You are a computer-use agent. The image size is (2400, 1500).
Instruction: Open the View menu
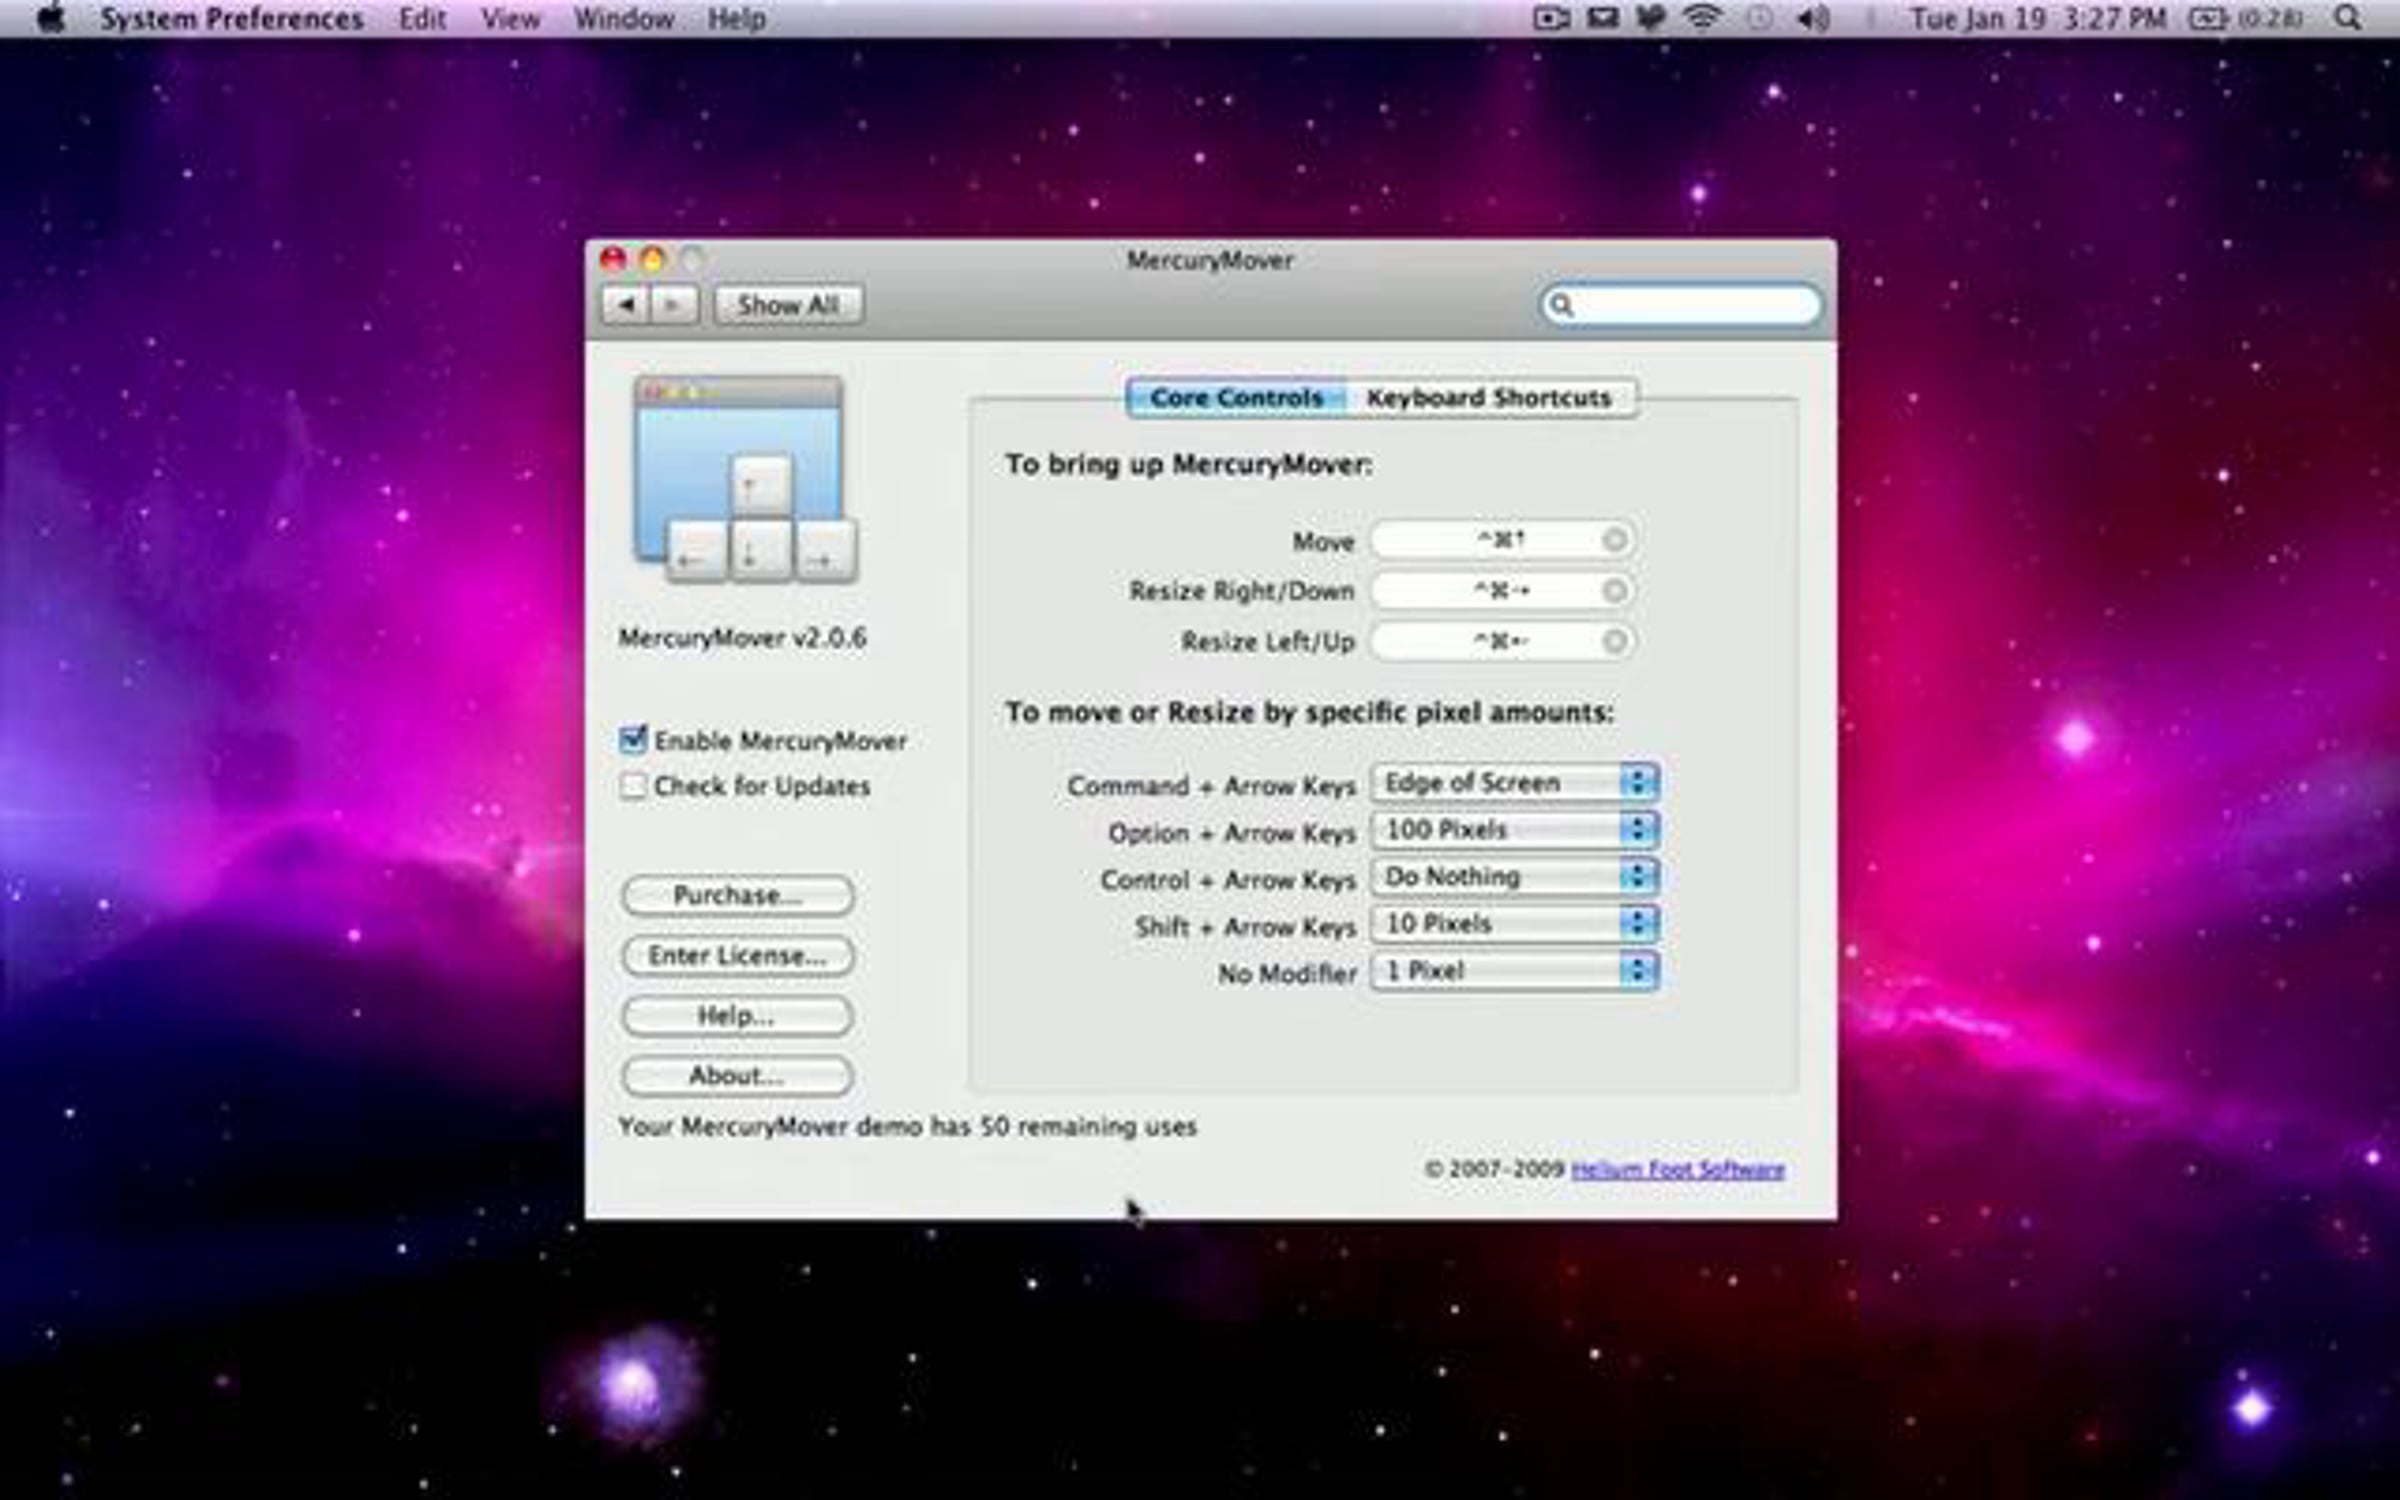pos(510,18)
